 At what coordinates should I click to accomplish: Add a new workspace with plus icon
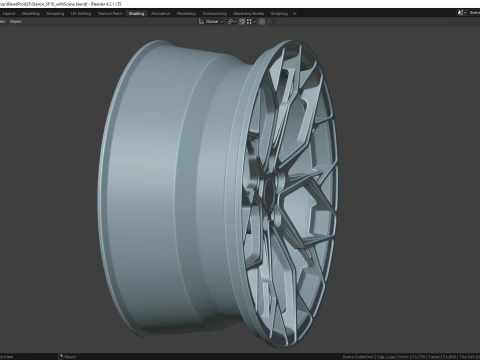[294, 14]
